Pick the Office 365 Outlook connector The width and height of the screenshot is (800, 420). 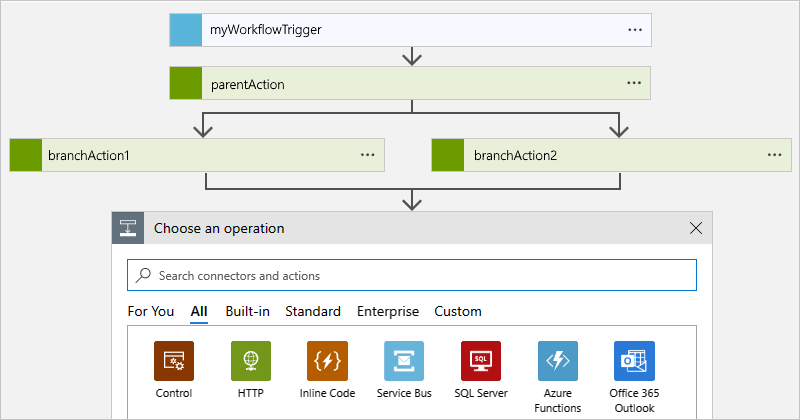tap(635, 361)
